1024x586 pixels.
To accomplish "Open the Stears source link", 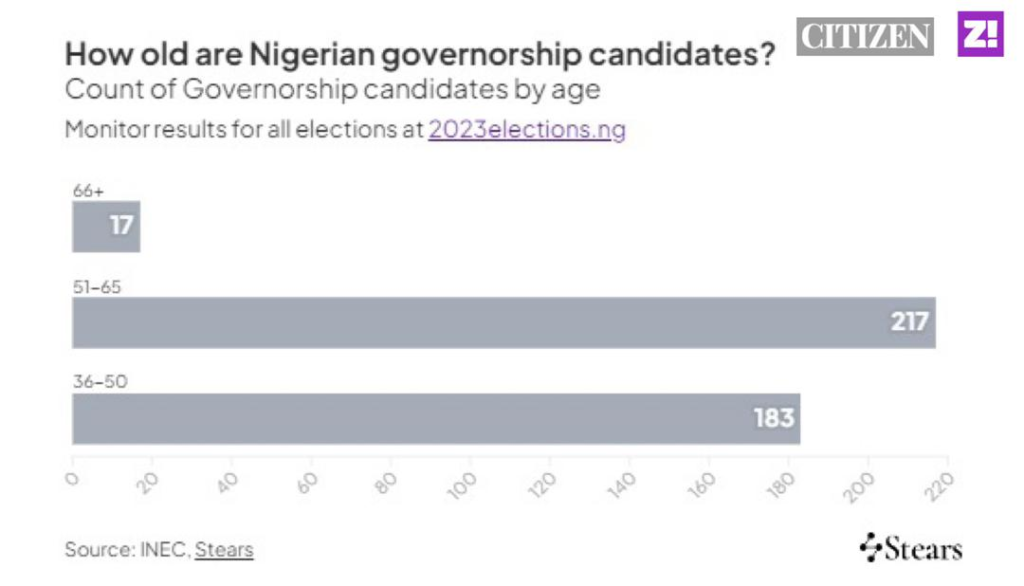I will [224, 549].
